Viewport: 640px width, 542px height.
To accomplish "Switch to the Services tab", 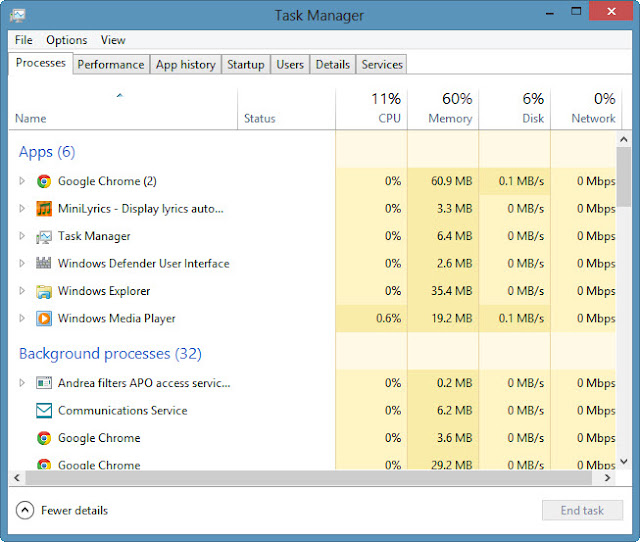I will tap(382, 64).
